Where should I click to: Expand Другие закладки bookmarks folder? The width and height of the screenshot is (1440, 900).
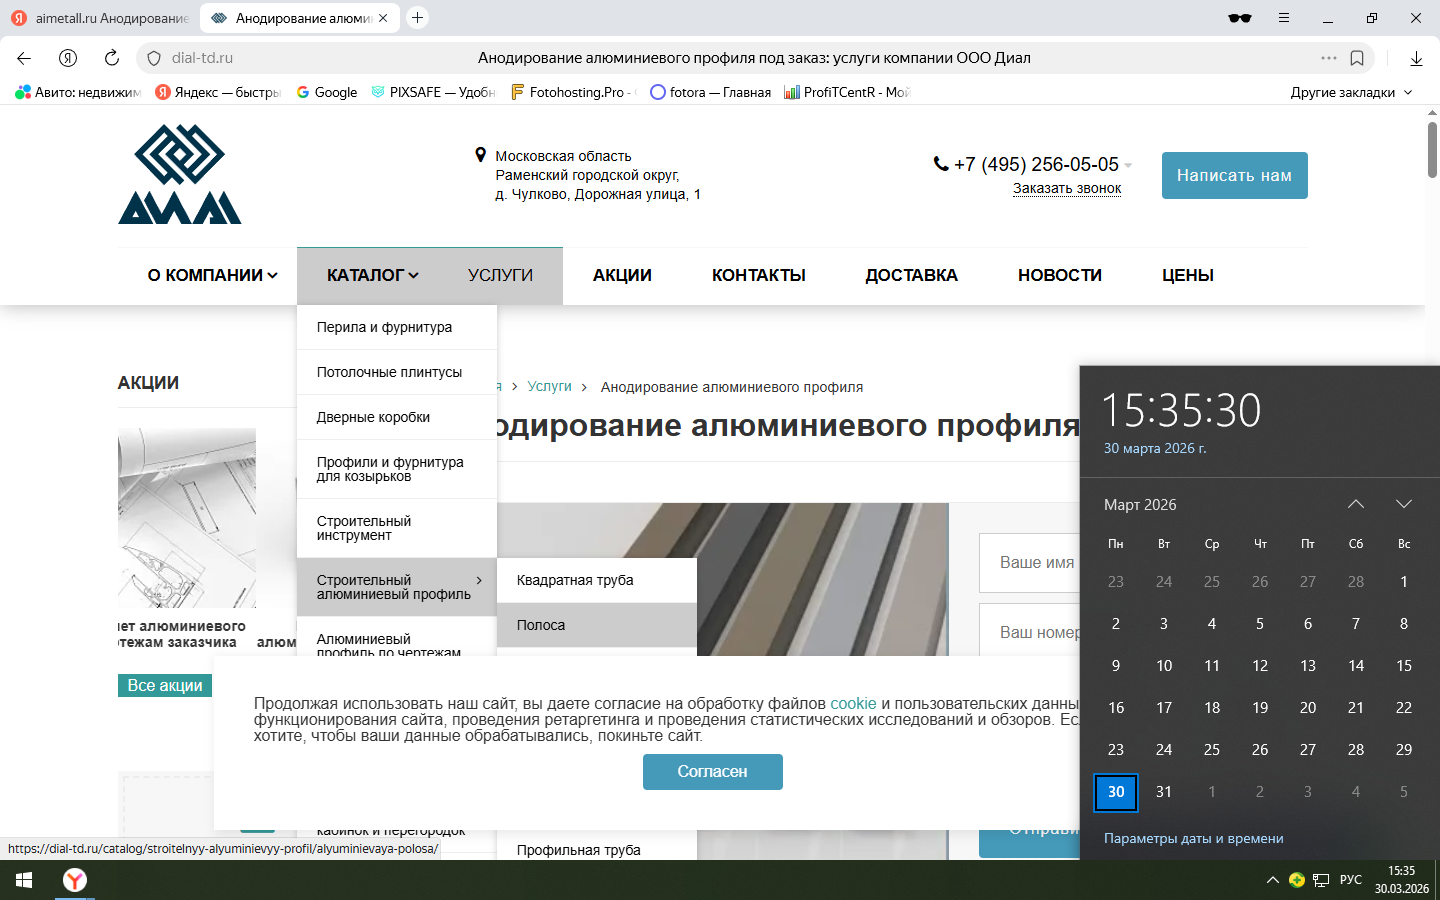point(1351,92)
